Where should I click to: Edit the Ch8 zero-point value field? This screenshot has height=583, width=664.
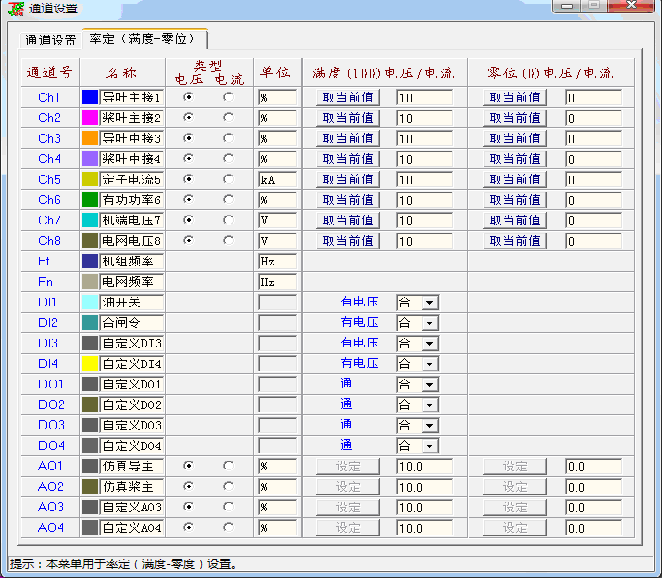[593, 241]
